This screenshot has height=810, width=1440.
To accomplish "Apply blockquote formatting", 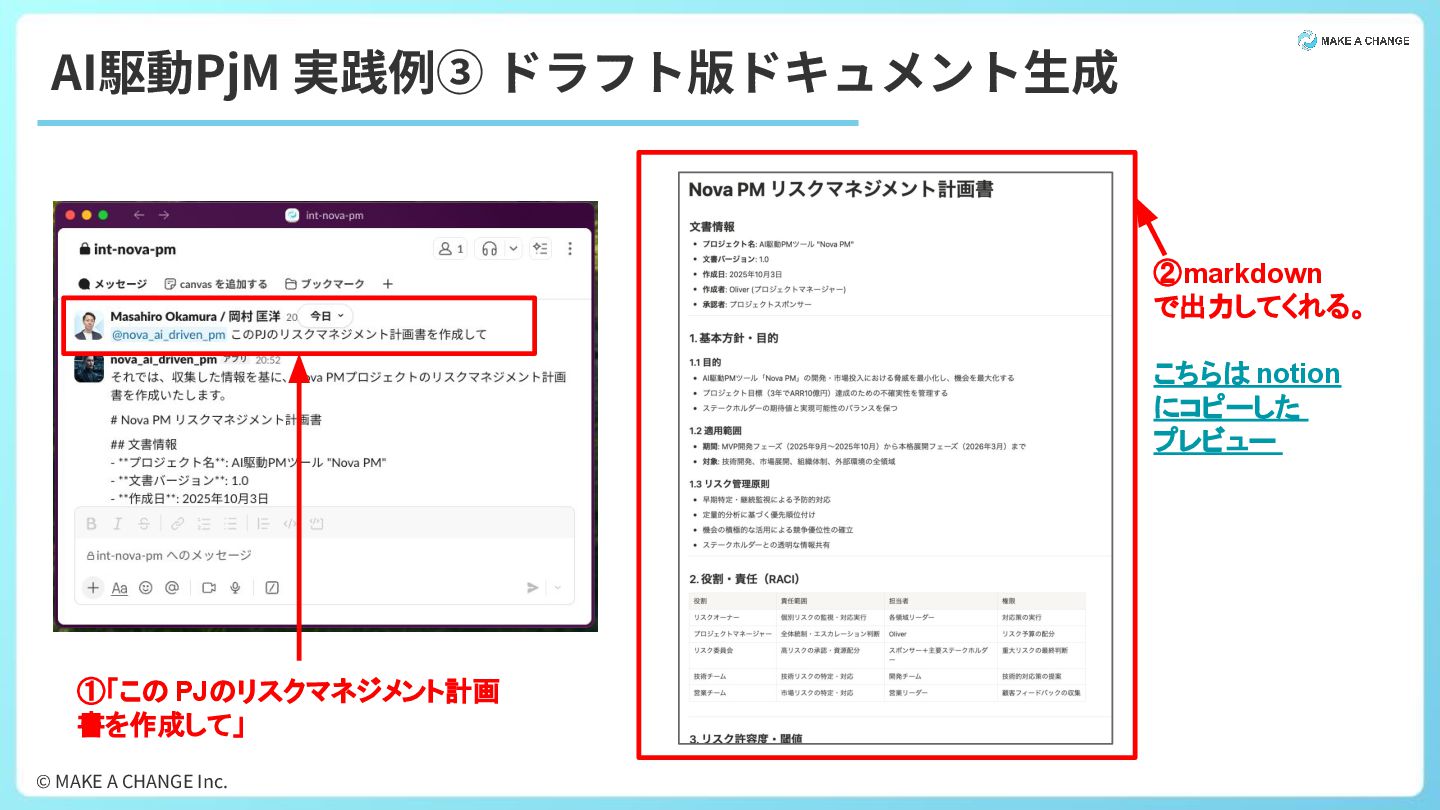I will (x=263, y=523).
